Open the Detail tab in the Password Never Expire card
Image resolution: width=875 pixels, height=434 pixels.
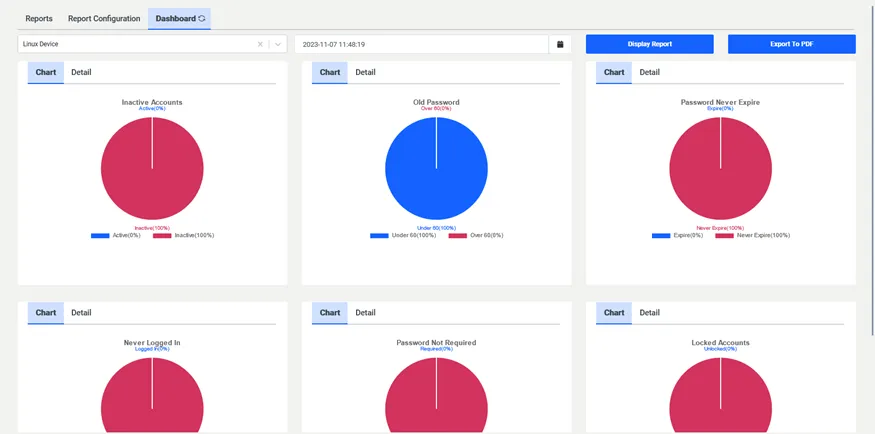click(650, 72)
